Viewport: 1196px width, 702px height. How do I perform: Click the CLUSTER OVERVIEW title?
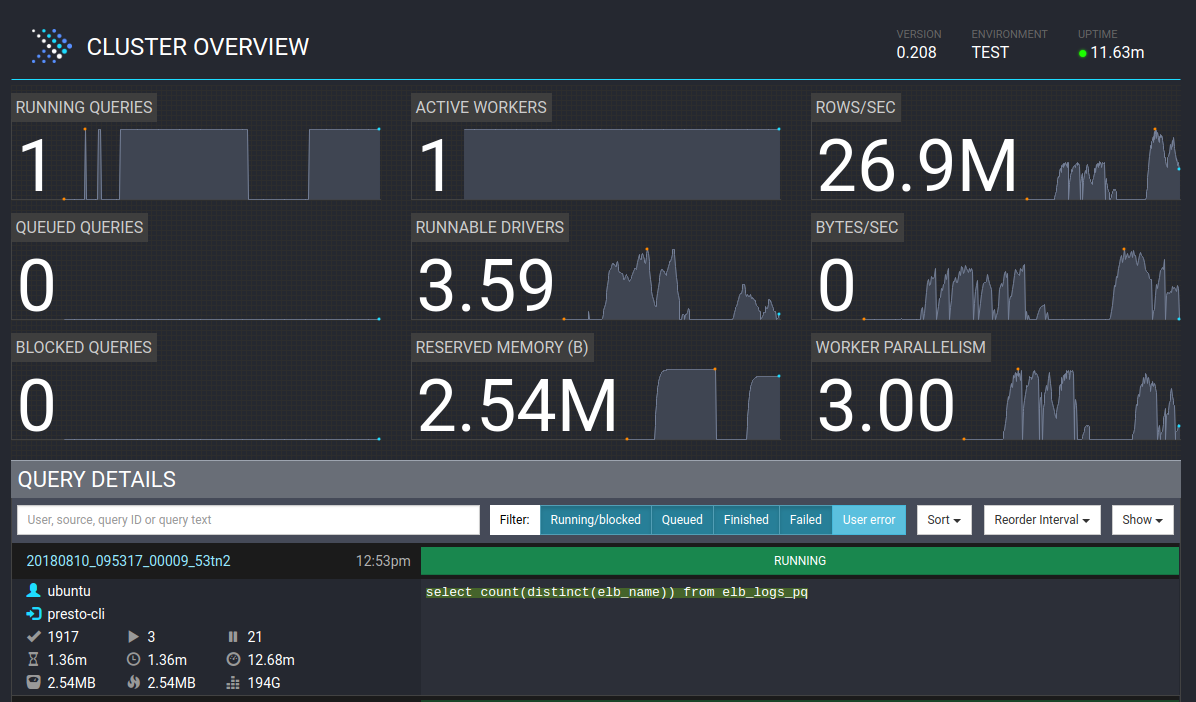(198, 47)
